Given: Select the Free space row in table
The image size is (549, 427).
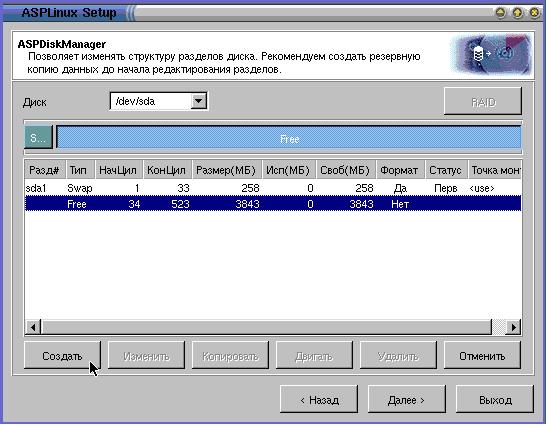Looking at the screenshot, I should coord(273,204).
